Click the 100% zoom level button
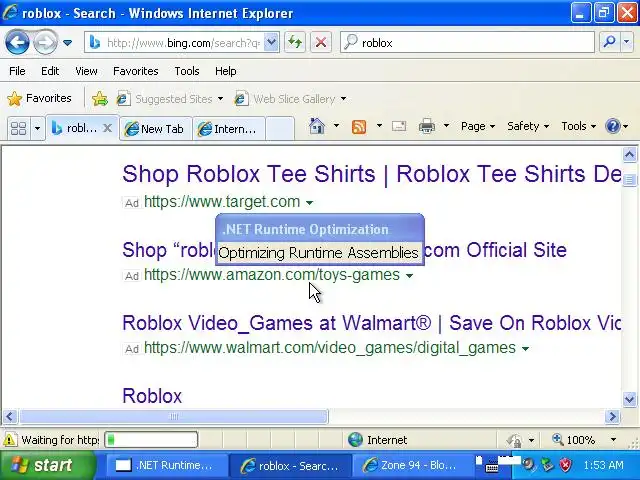Viewport: 640px width, 480px height. (x=575, y=440)
